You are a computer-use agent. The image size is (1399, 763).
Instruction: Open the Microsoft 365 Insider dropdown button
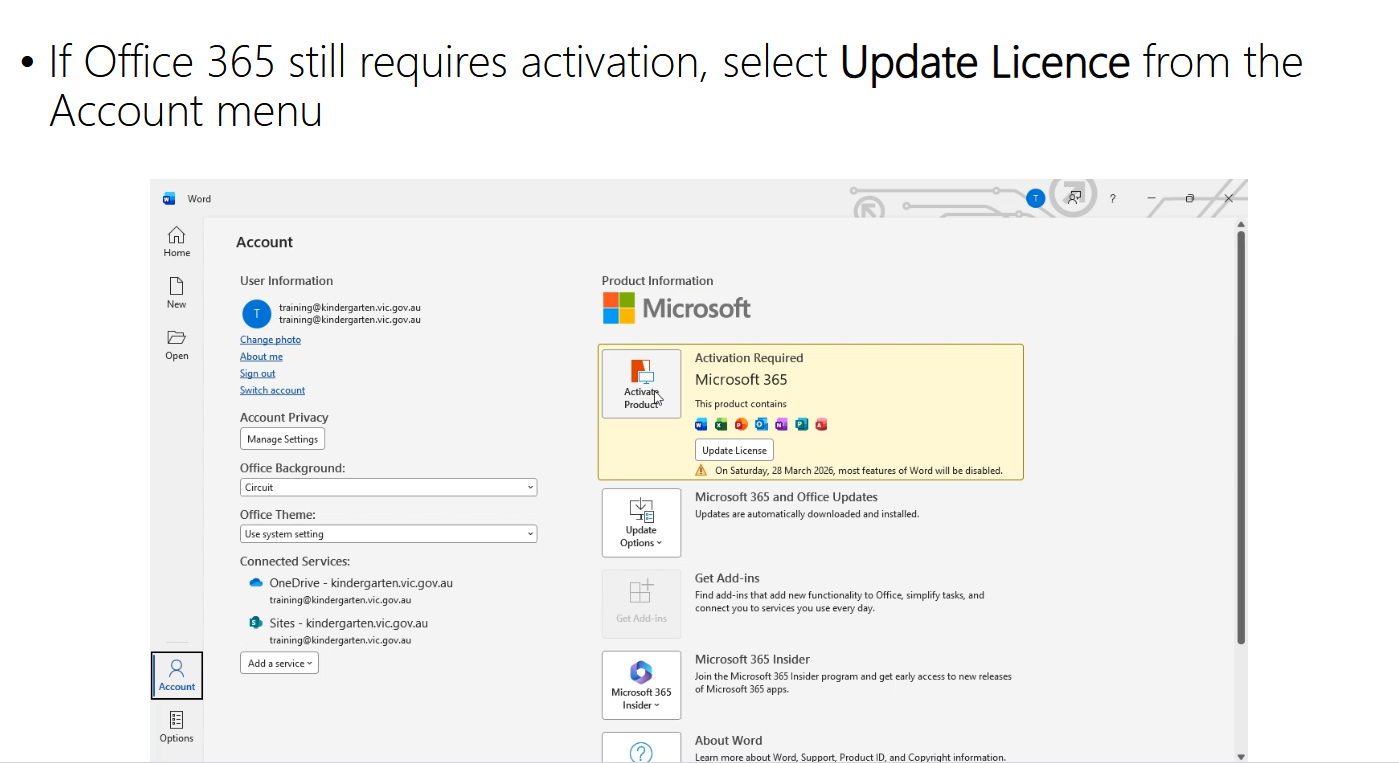point(641,685)
